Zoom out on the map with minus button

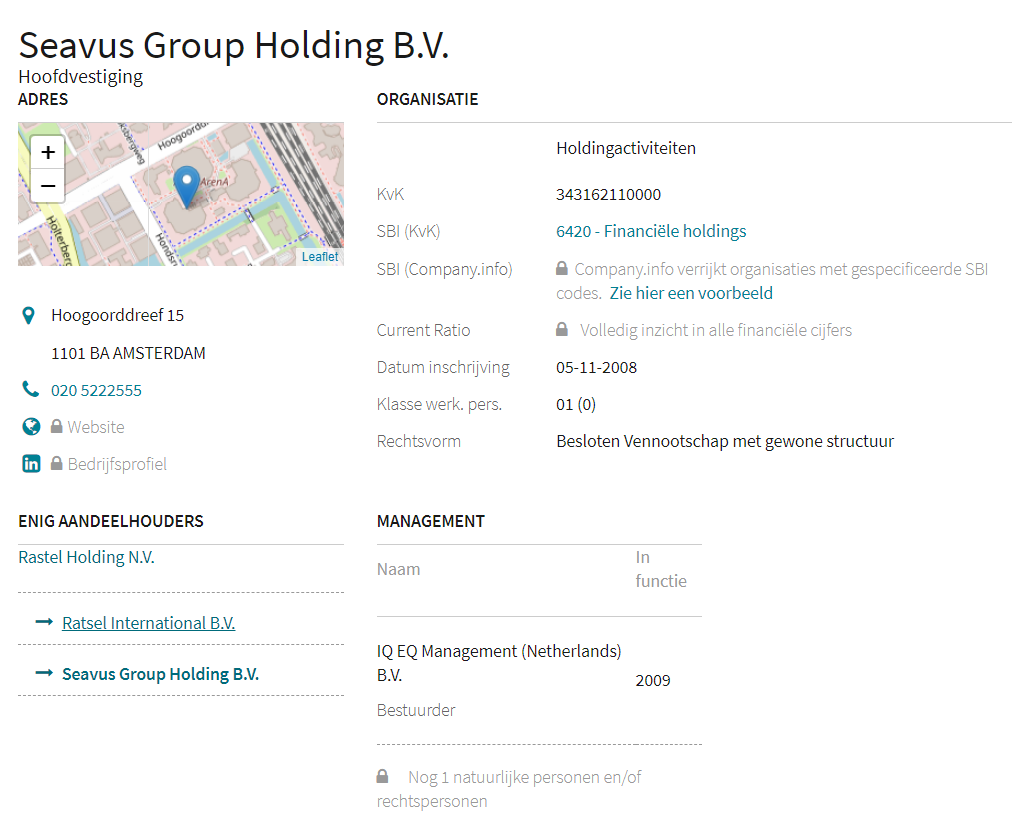(48, 186)
